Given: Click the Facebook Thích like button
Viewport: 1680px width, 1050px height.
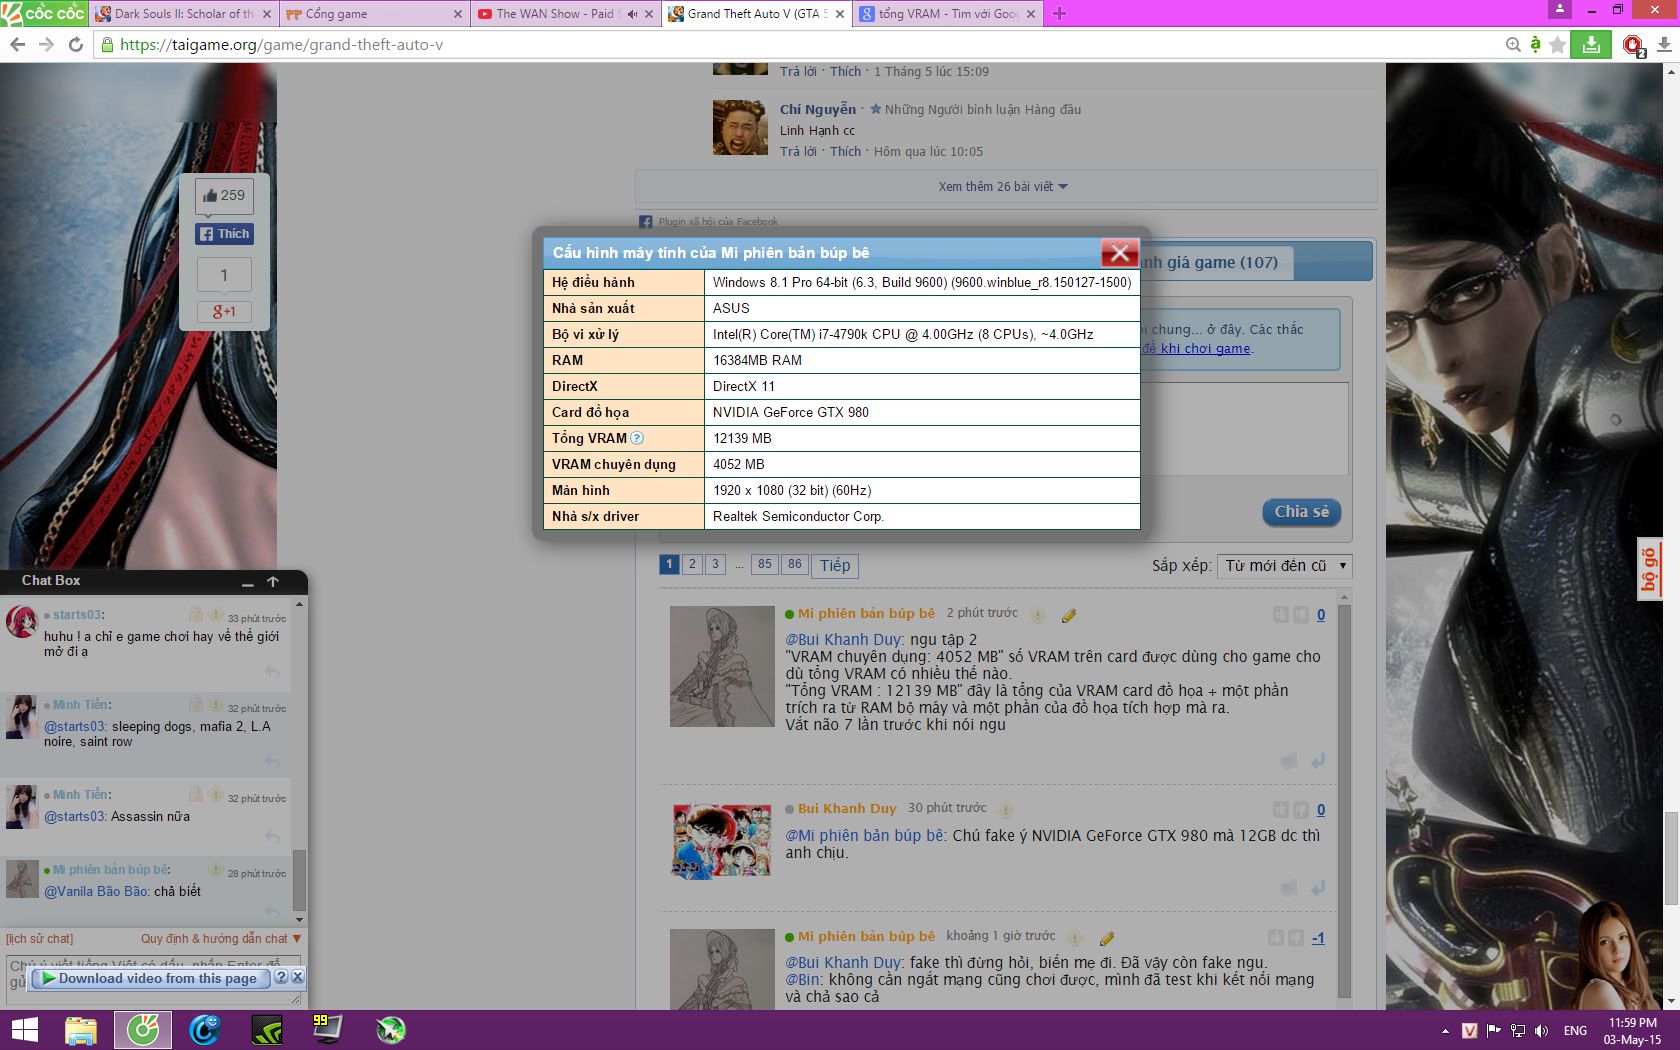Looking at the screenshot, I should point(224,234).
